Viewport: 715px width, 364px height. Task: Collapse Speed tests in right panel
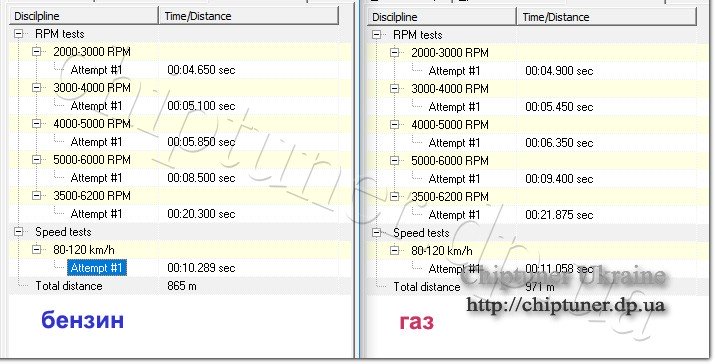coord(377,233)
